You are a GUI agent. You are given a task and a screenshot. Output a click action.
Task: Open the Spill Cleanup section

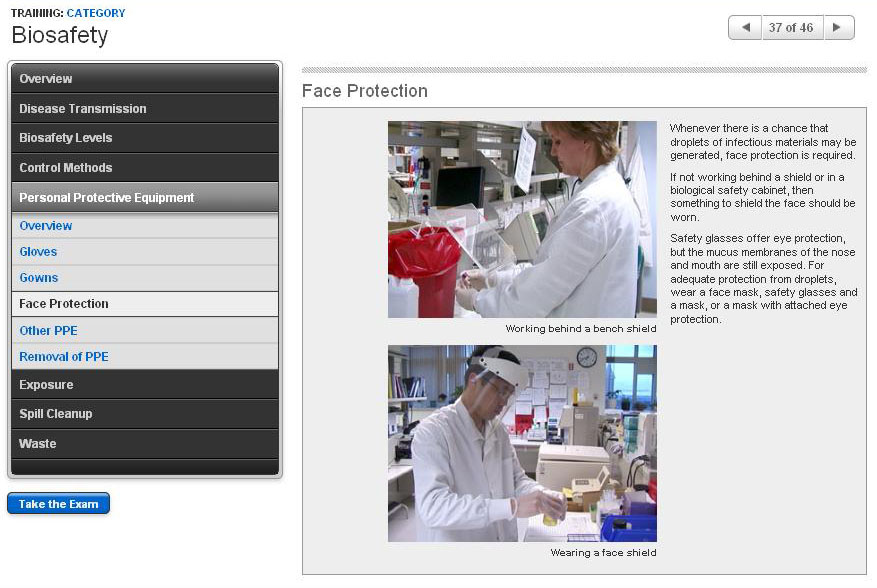[x=145, y=414]
